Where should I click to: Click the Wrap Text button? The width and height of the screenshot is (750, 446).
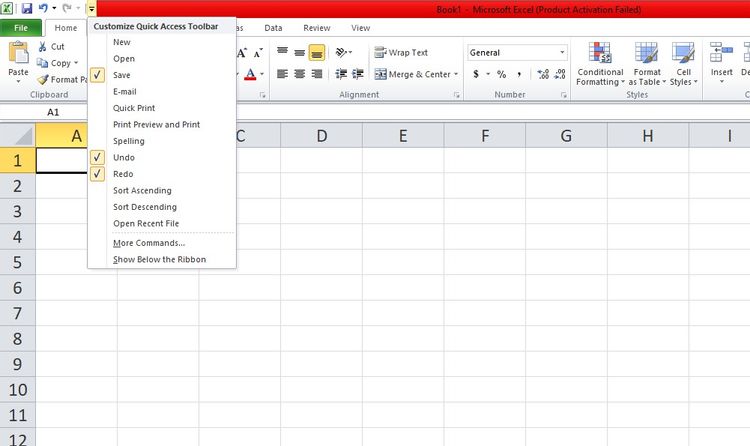(x=401, y=52)
